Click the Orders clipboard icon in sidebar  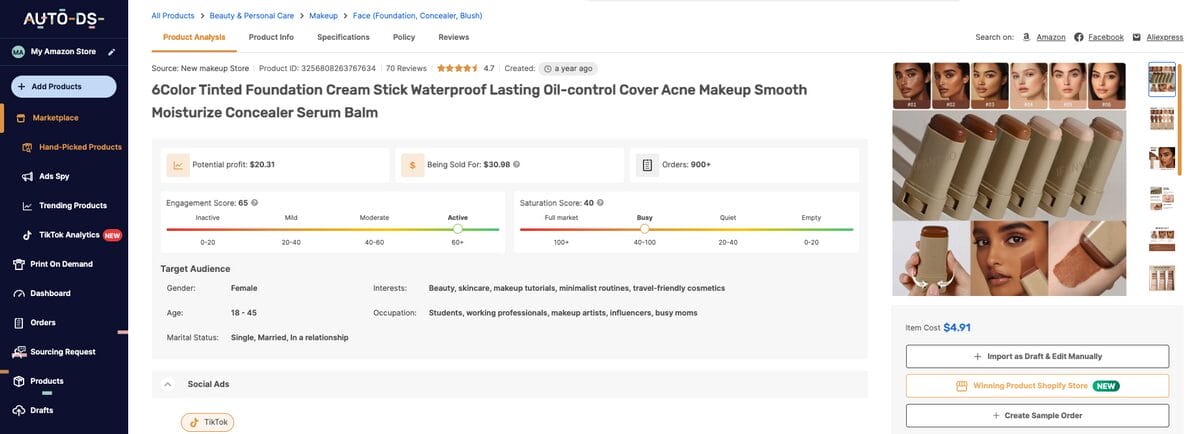tap(19, 323)
